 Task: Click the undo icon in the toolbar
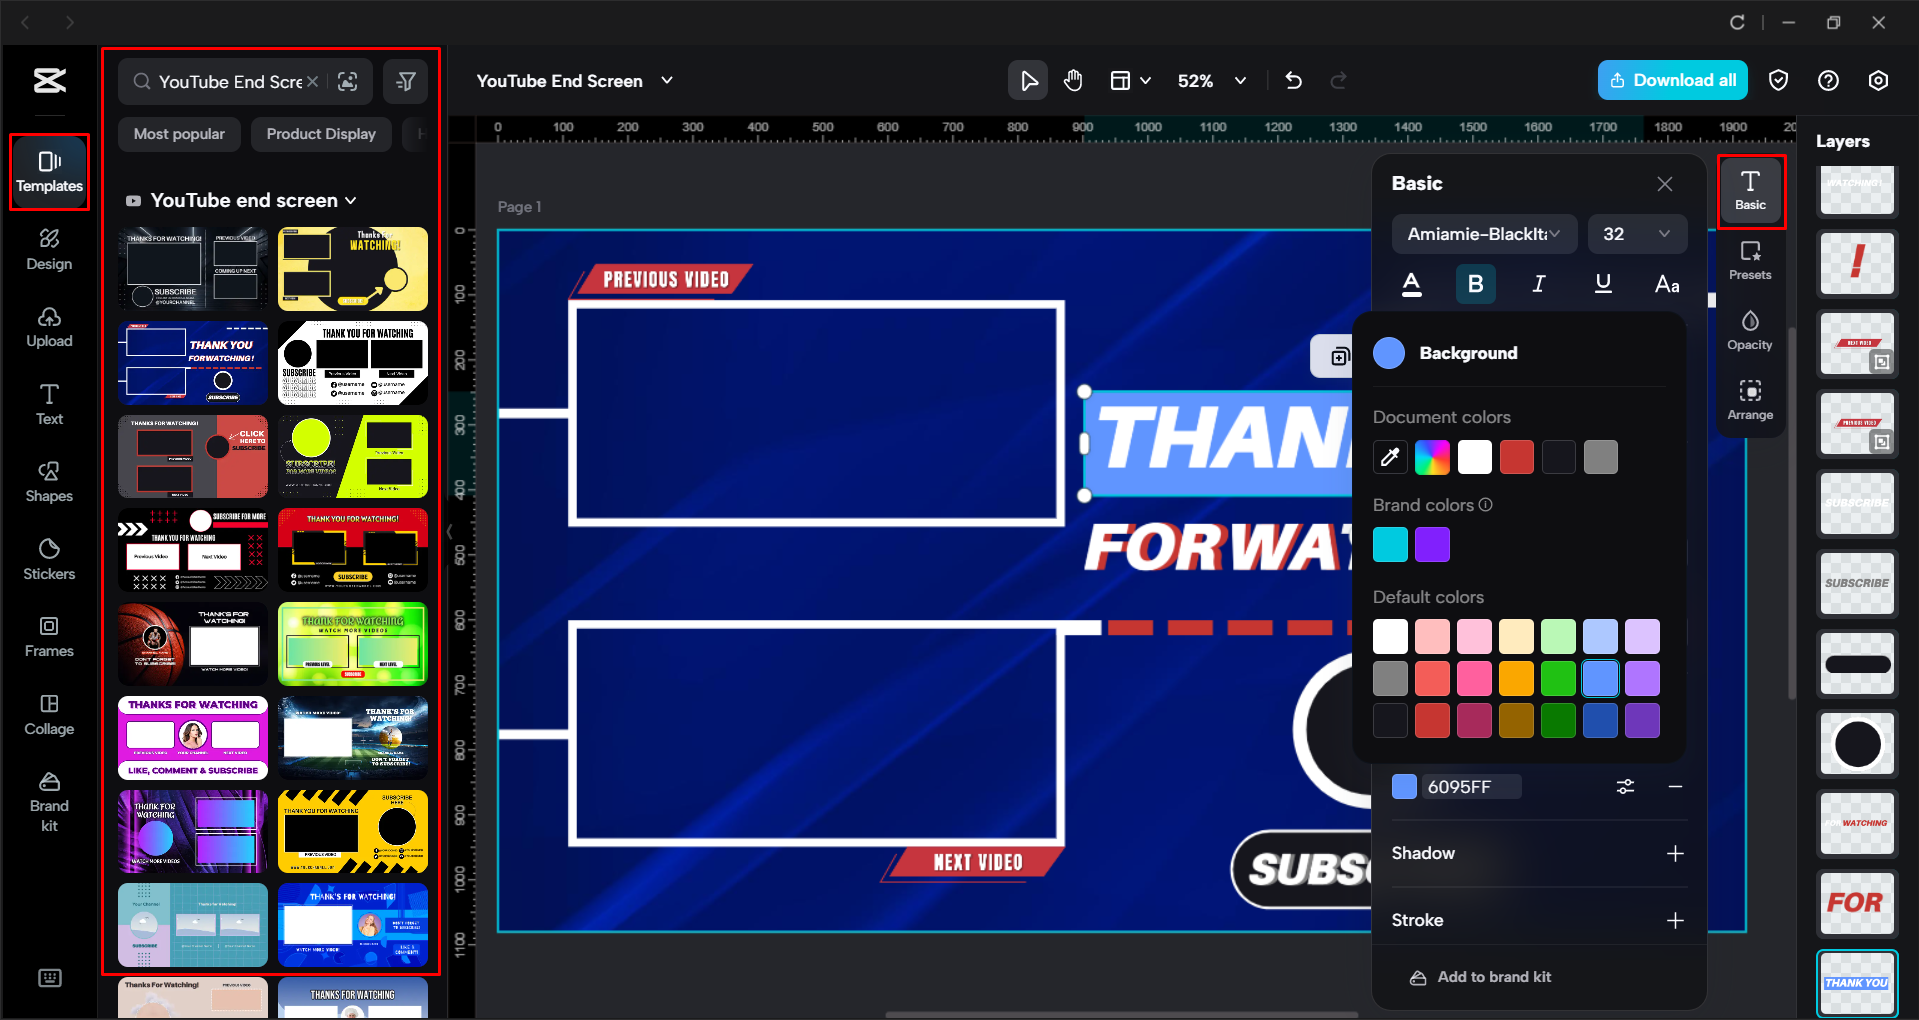click(x=1293, y=80)
